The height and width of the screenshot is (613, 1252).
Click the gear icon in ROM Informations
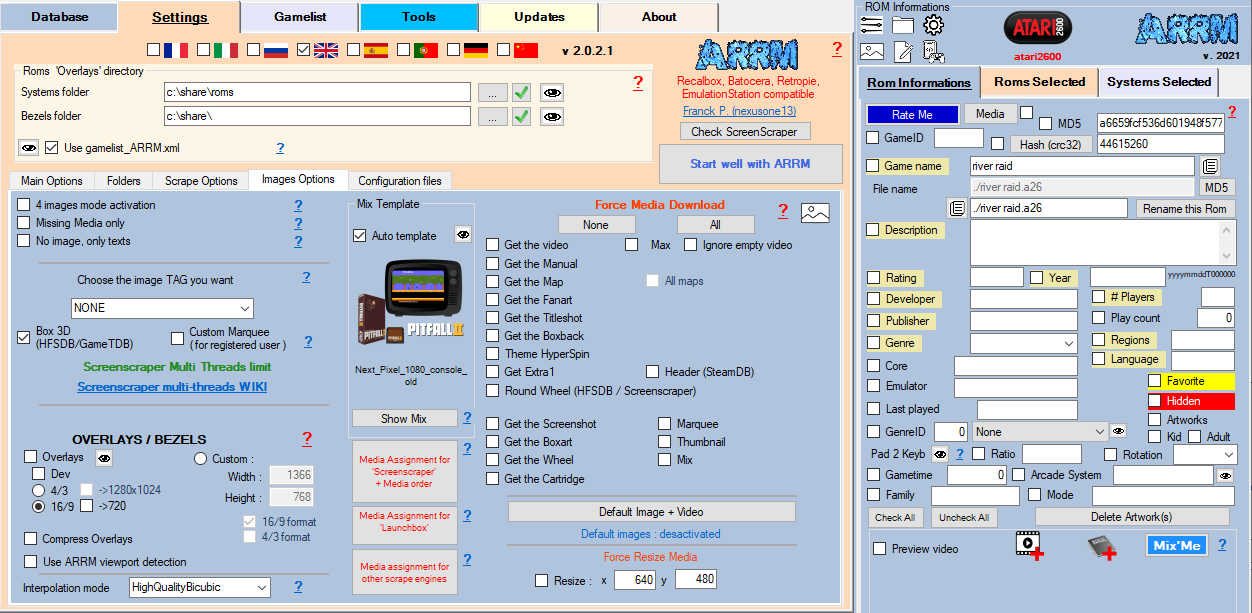[x=933, y=26]
